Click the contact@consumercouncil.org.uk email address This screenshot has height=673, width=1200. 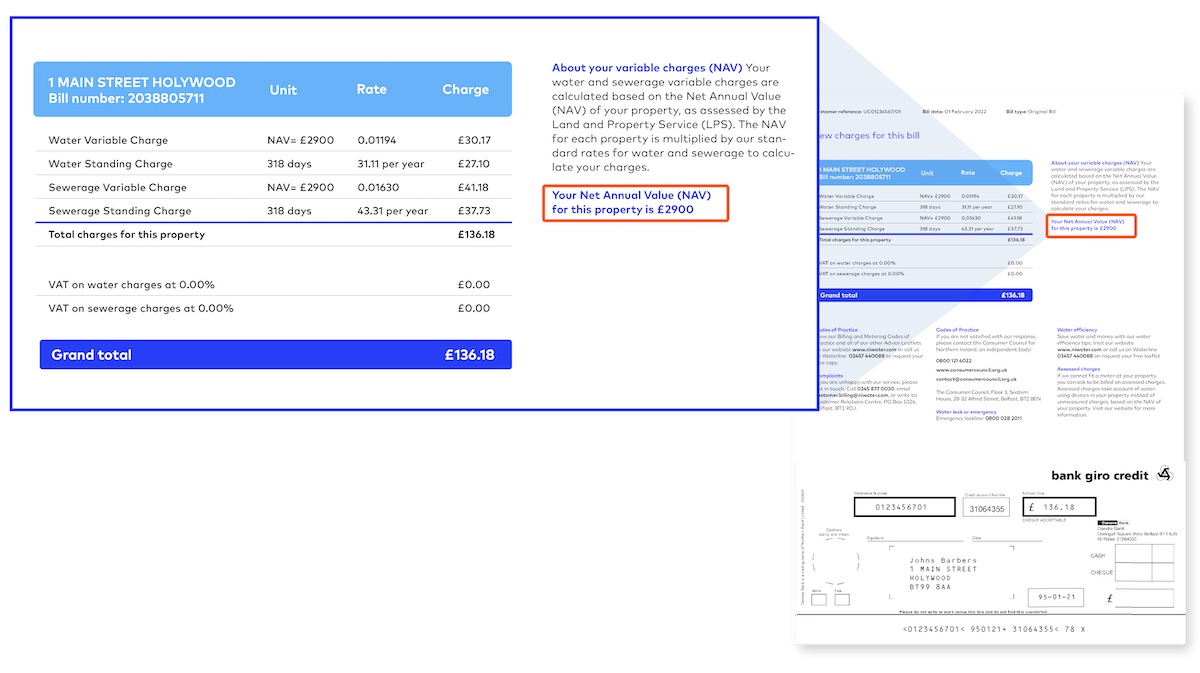pyautogui.click(x=976, y=379)
